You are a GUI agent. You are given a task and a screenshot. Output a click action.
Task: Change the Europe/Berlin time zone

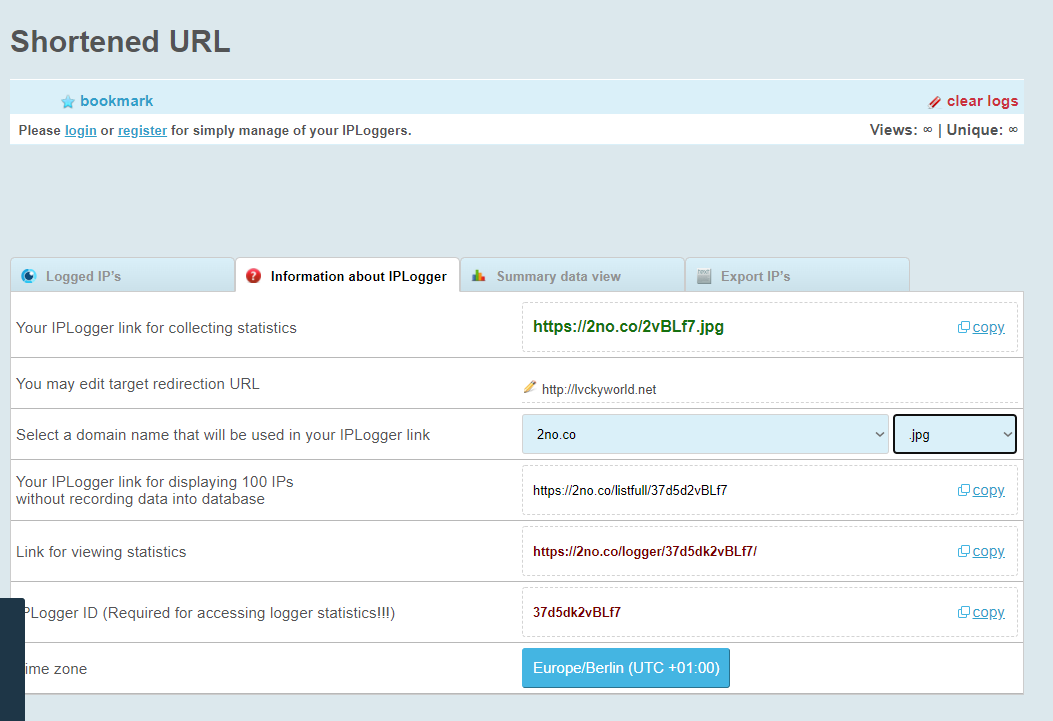coord(626,668)
